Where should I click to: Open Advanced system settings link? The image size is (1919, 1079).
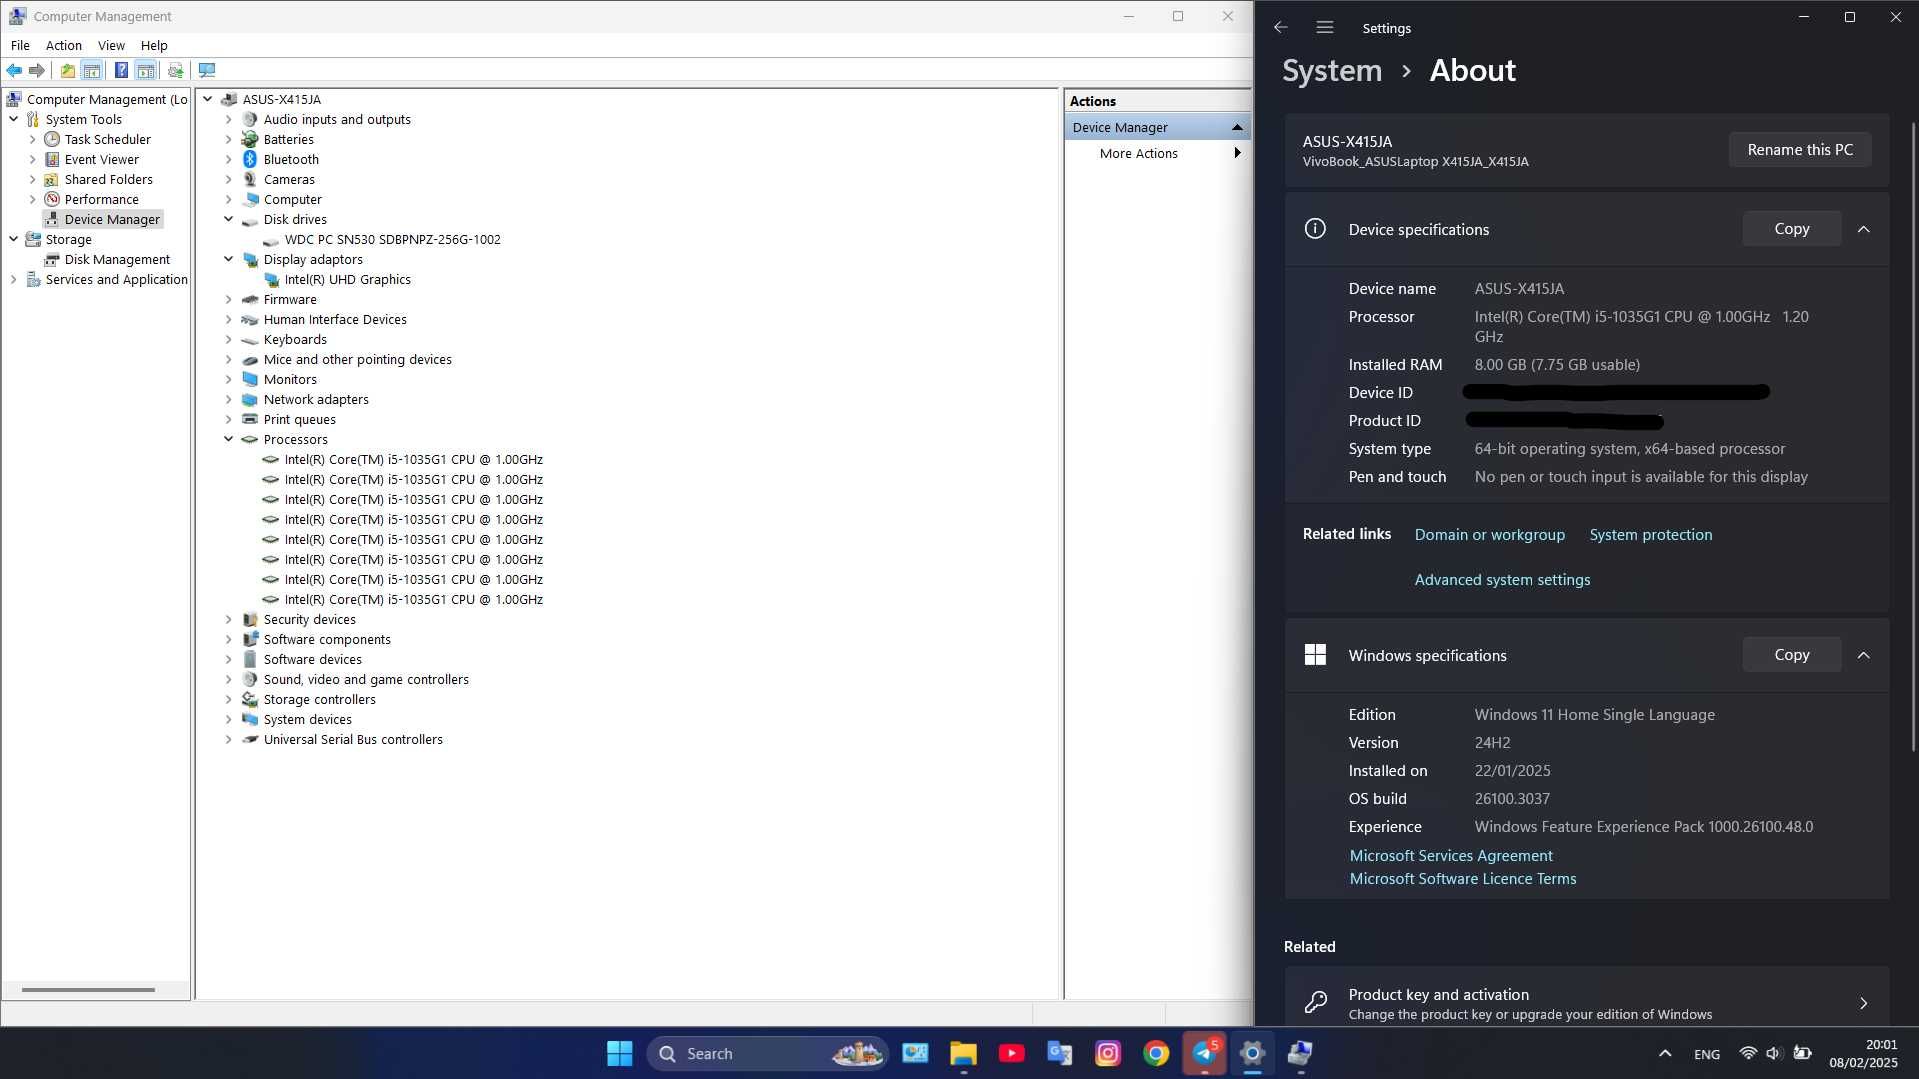(x=1502, y=580)
